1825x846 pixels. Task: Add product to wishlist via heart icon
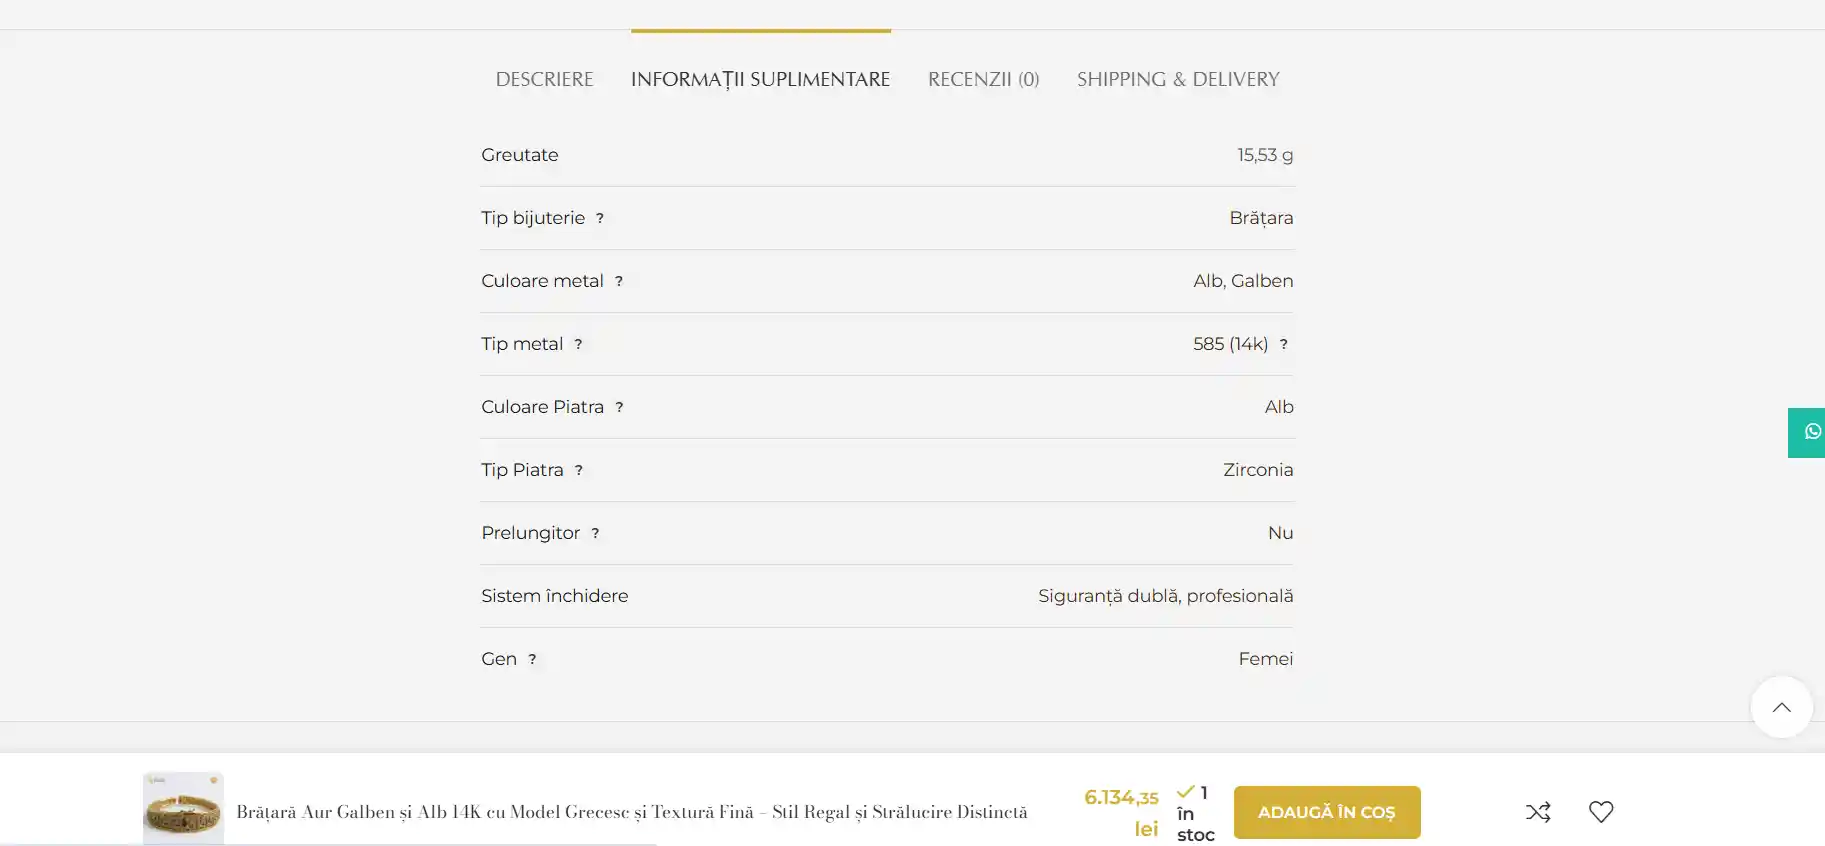coord(1601,812)
